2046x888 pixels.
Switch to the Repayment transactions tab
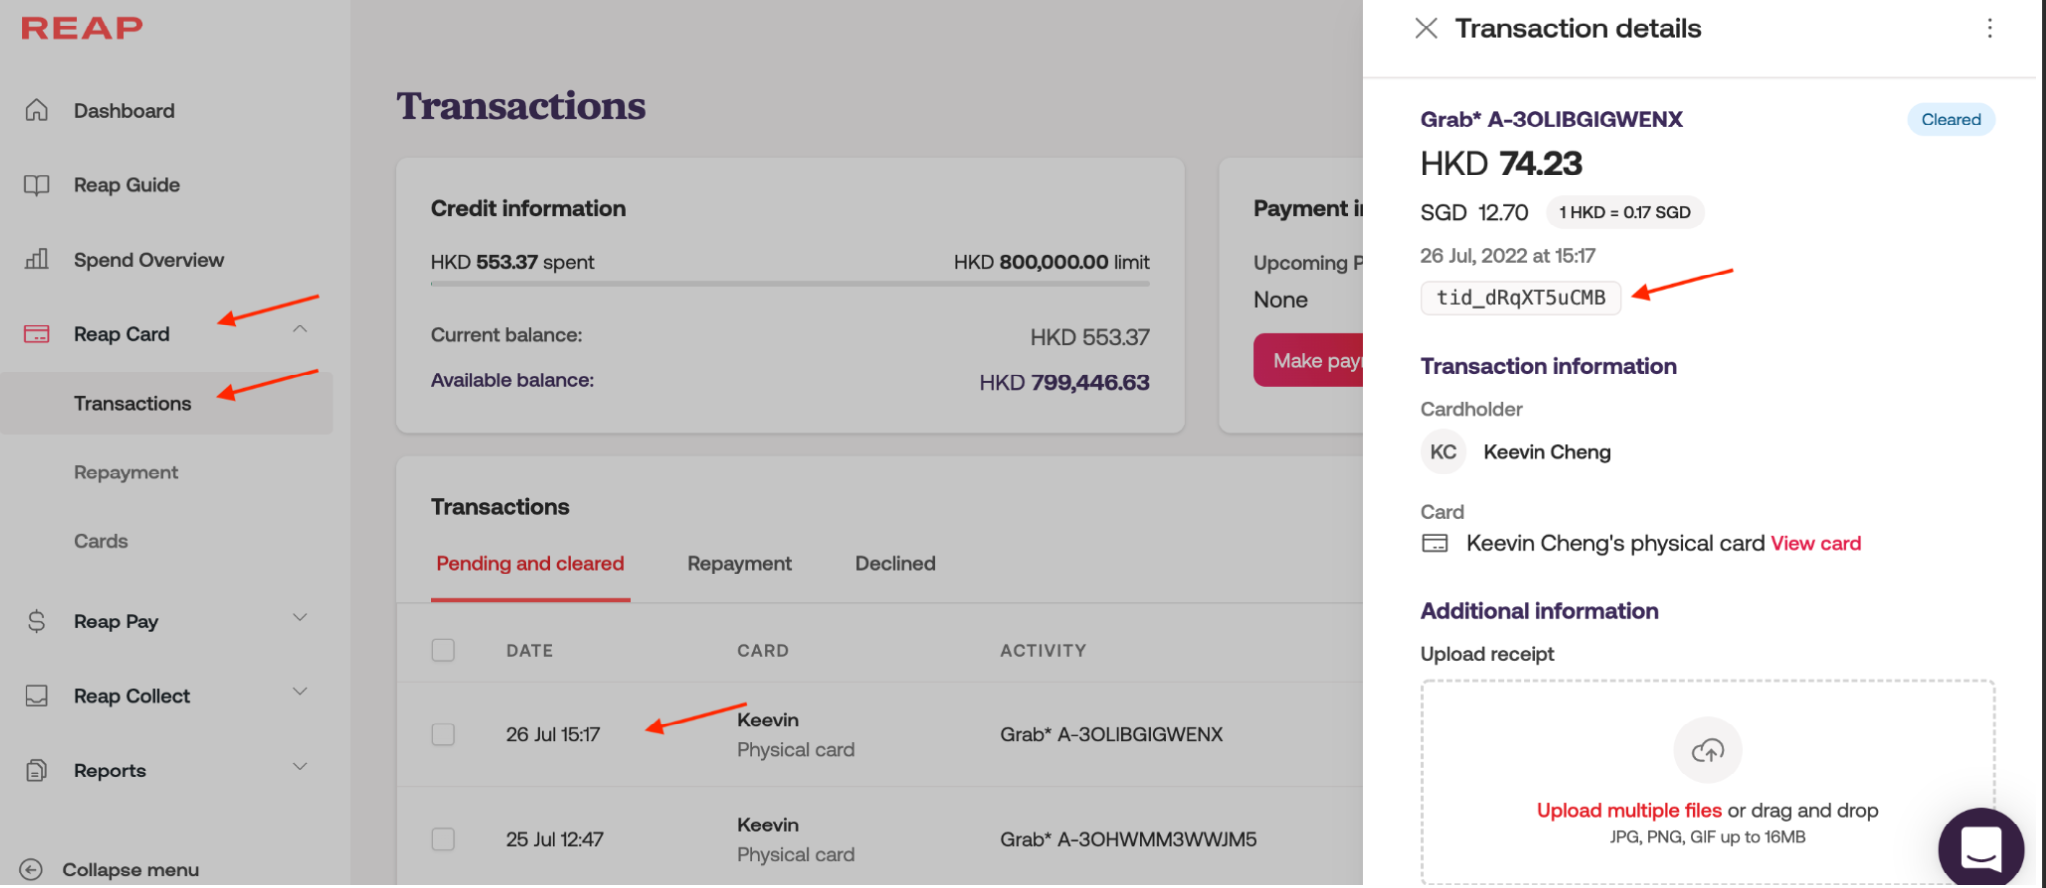[x=739, y=564]
